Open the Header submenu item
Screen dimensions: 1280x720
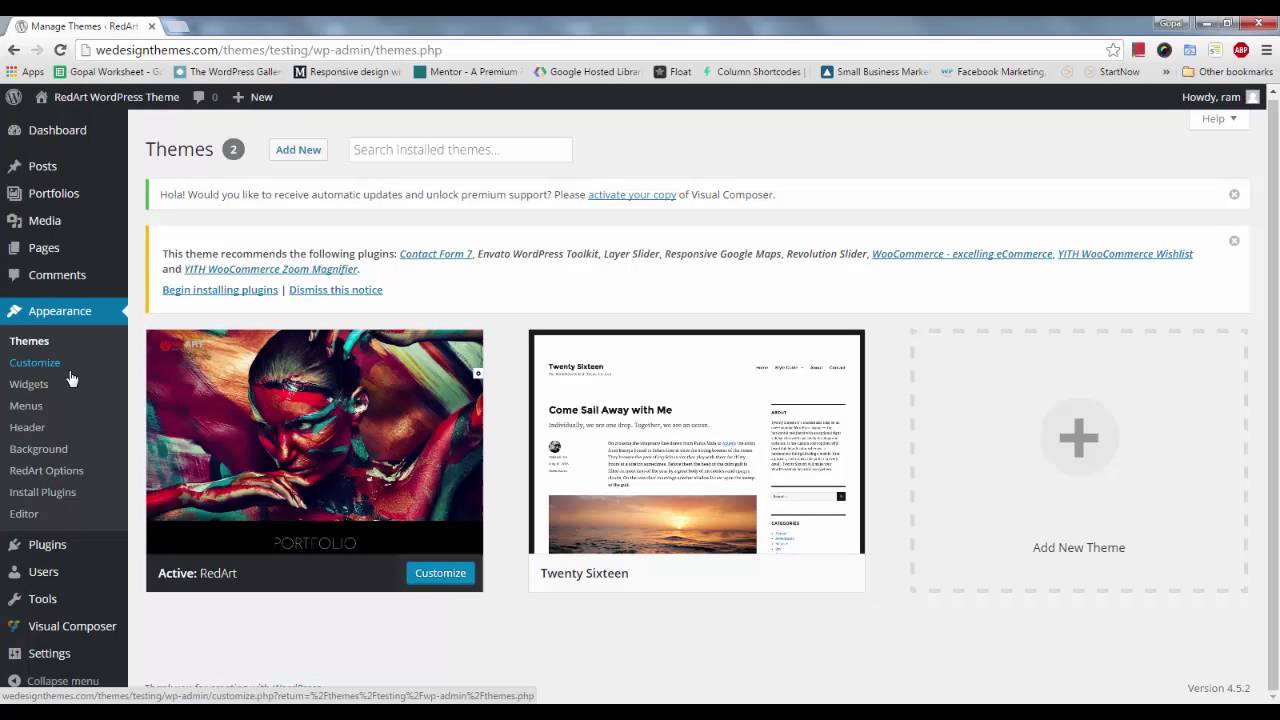click(27, 427)
